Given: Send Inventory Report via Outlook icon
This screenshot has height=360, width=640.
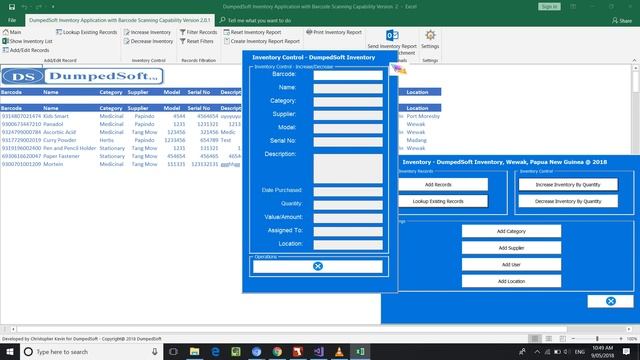Looking at the screenshot, I should pos(392,36).
